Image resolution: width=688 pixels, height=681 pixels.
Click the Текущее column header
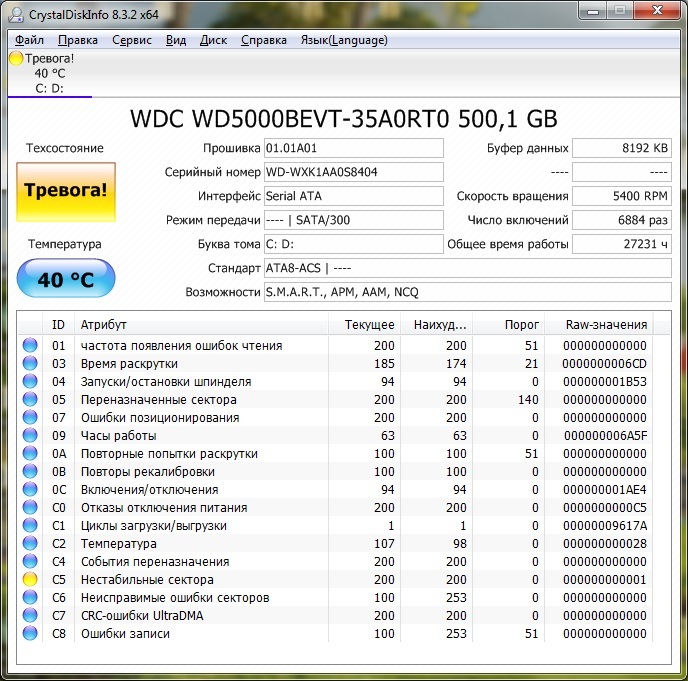pos(364,325)
